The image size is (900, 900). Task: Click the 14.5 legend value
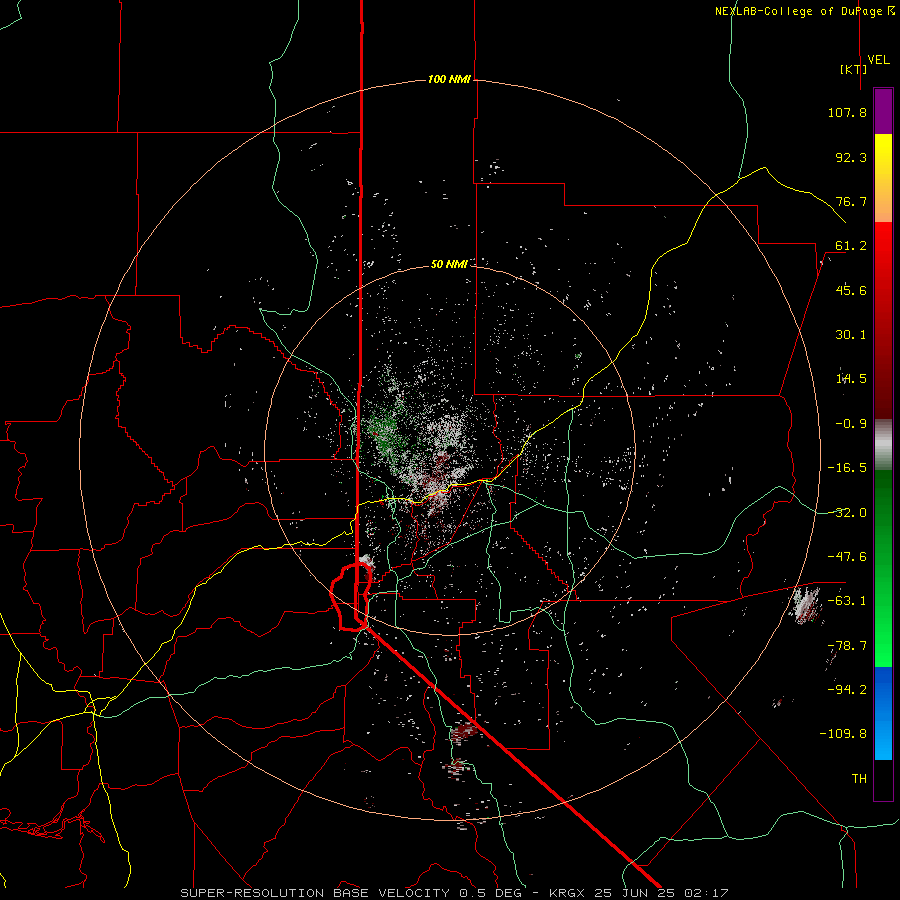click(x=851, y=379)
